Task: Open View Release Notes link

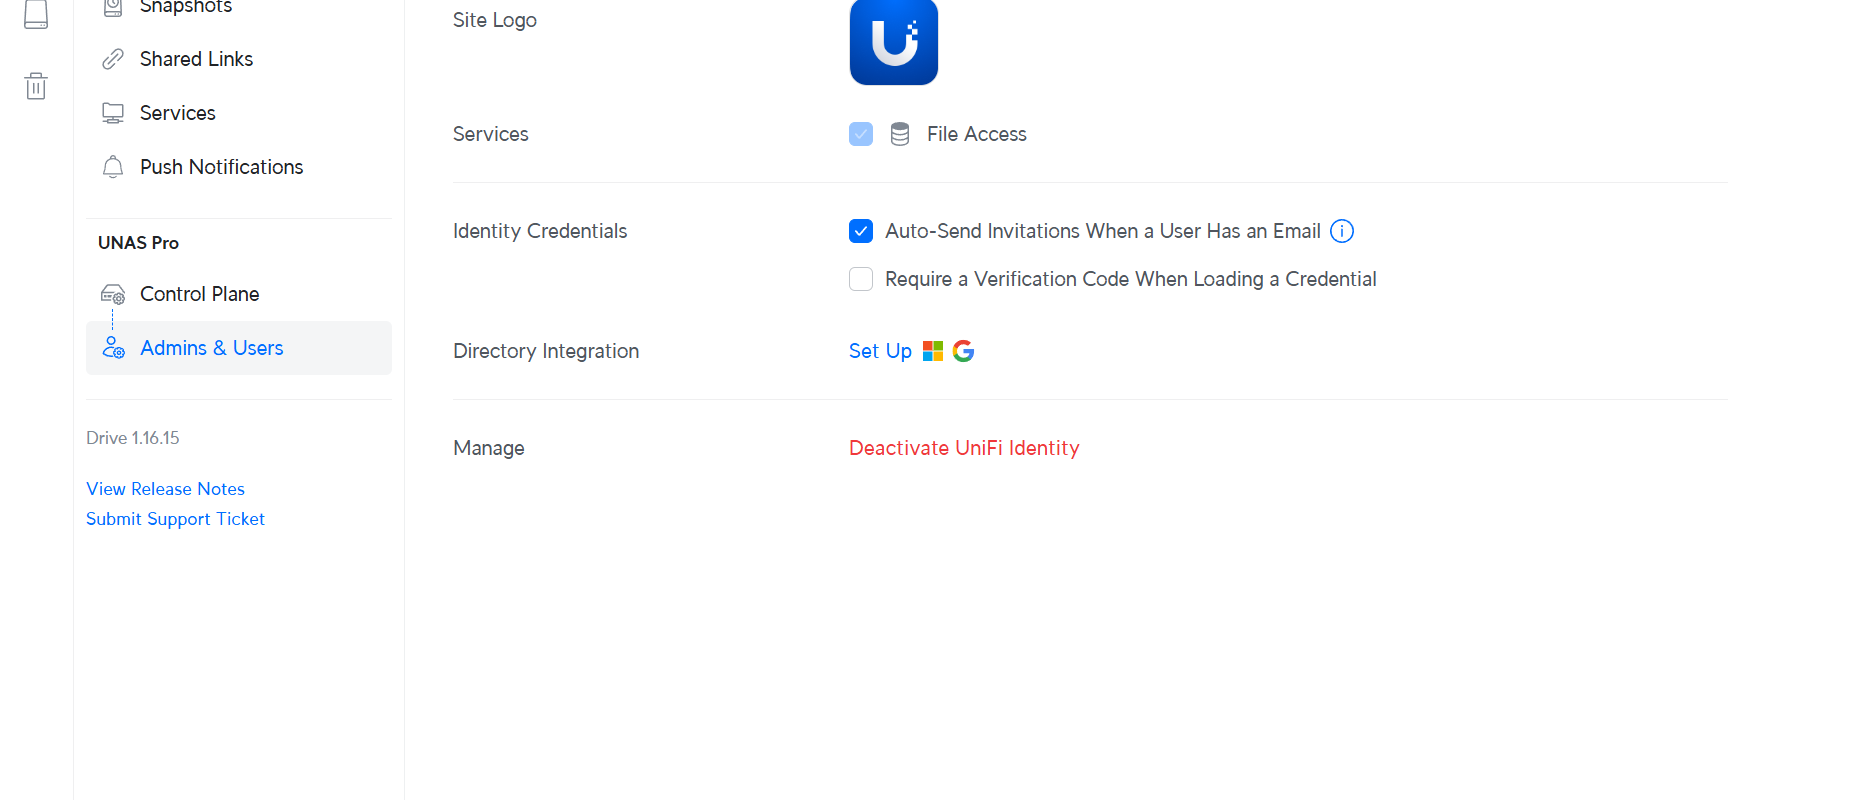Action: click(165, 489)
